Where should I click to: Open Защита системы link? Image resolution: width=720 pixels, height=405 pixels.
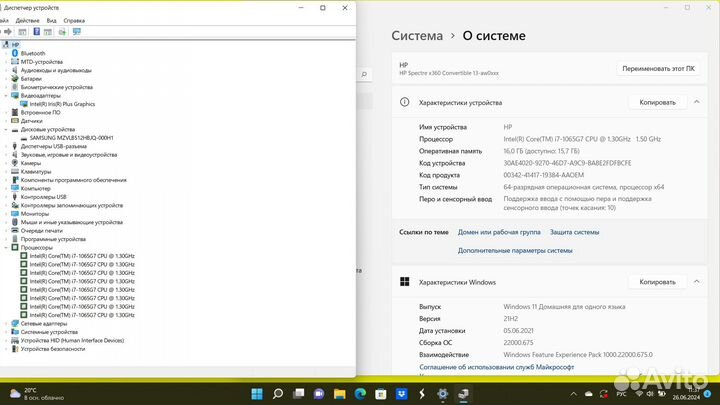(x=574, y=232)
